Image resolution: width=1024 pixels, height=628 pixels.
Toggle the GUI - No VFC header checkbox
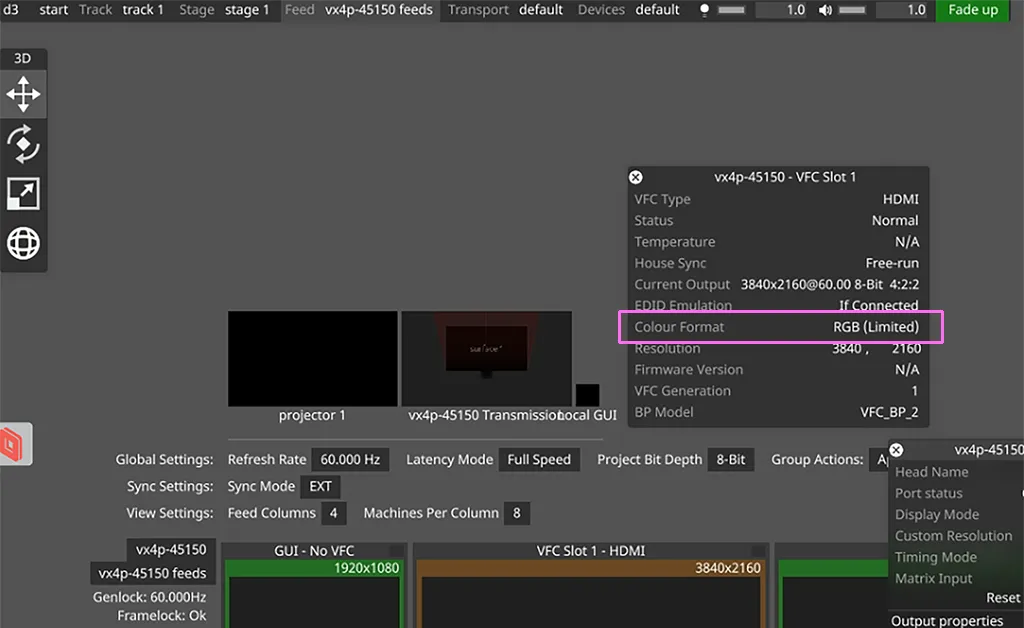tap(396, 551)
